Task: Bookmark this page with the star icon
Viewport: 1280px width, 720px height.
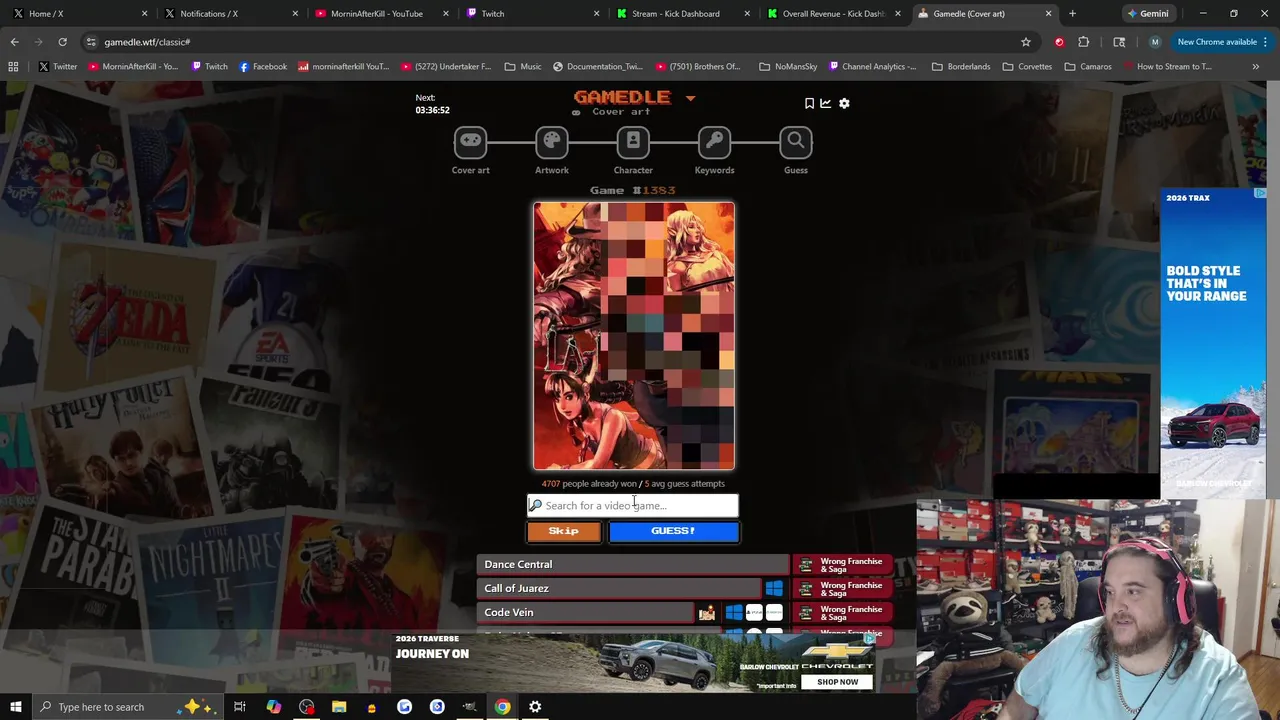Action: coord(1025,42)
